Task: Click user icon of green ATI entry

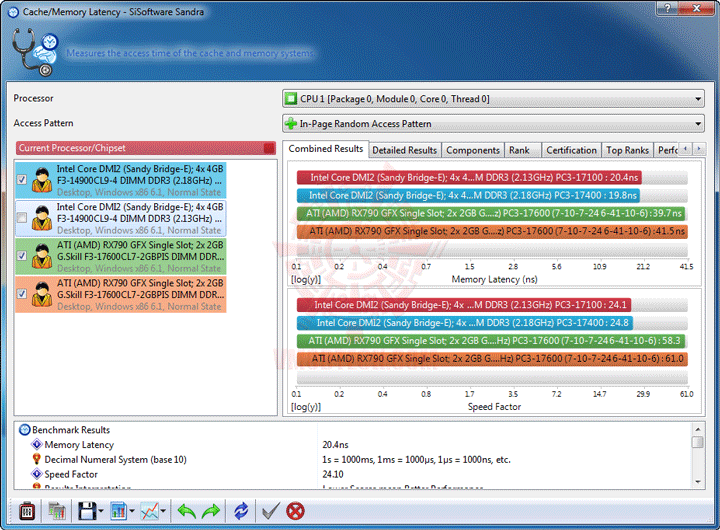Action: [x=42, y=256]
